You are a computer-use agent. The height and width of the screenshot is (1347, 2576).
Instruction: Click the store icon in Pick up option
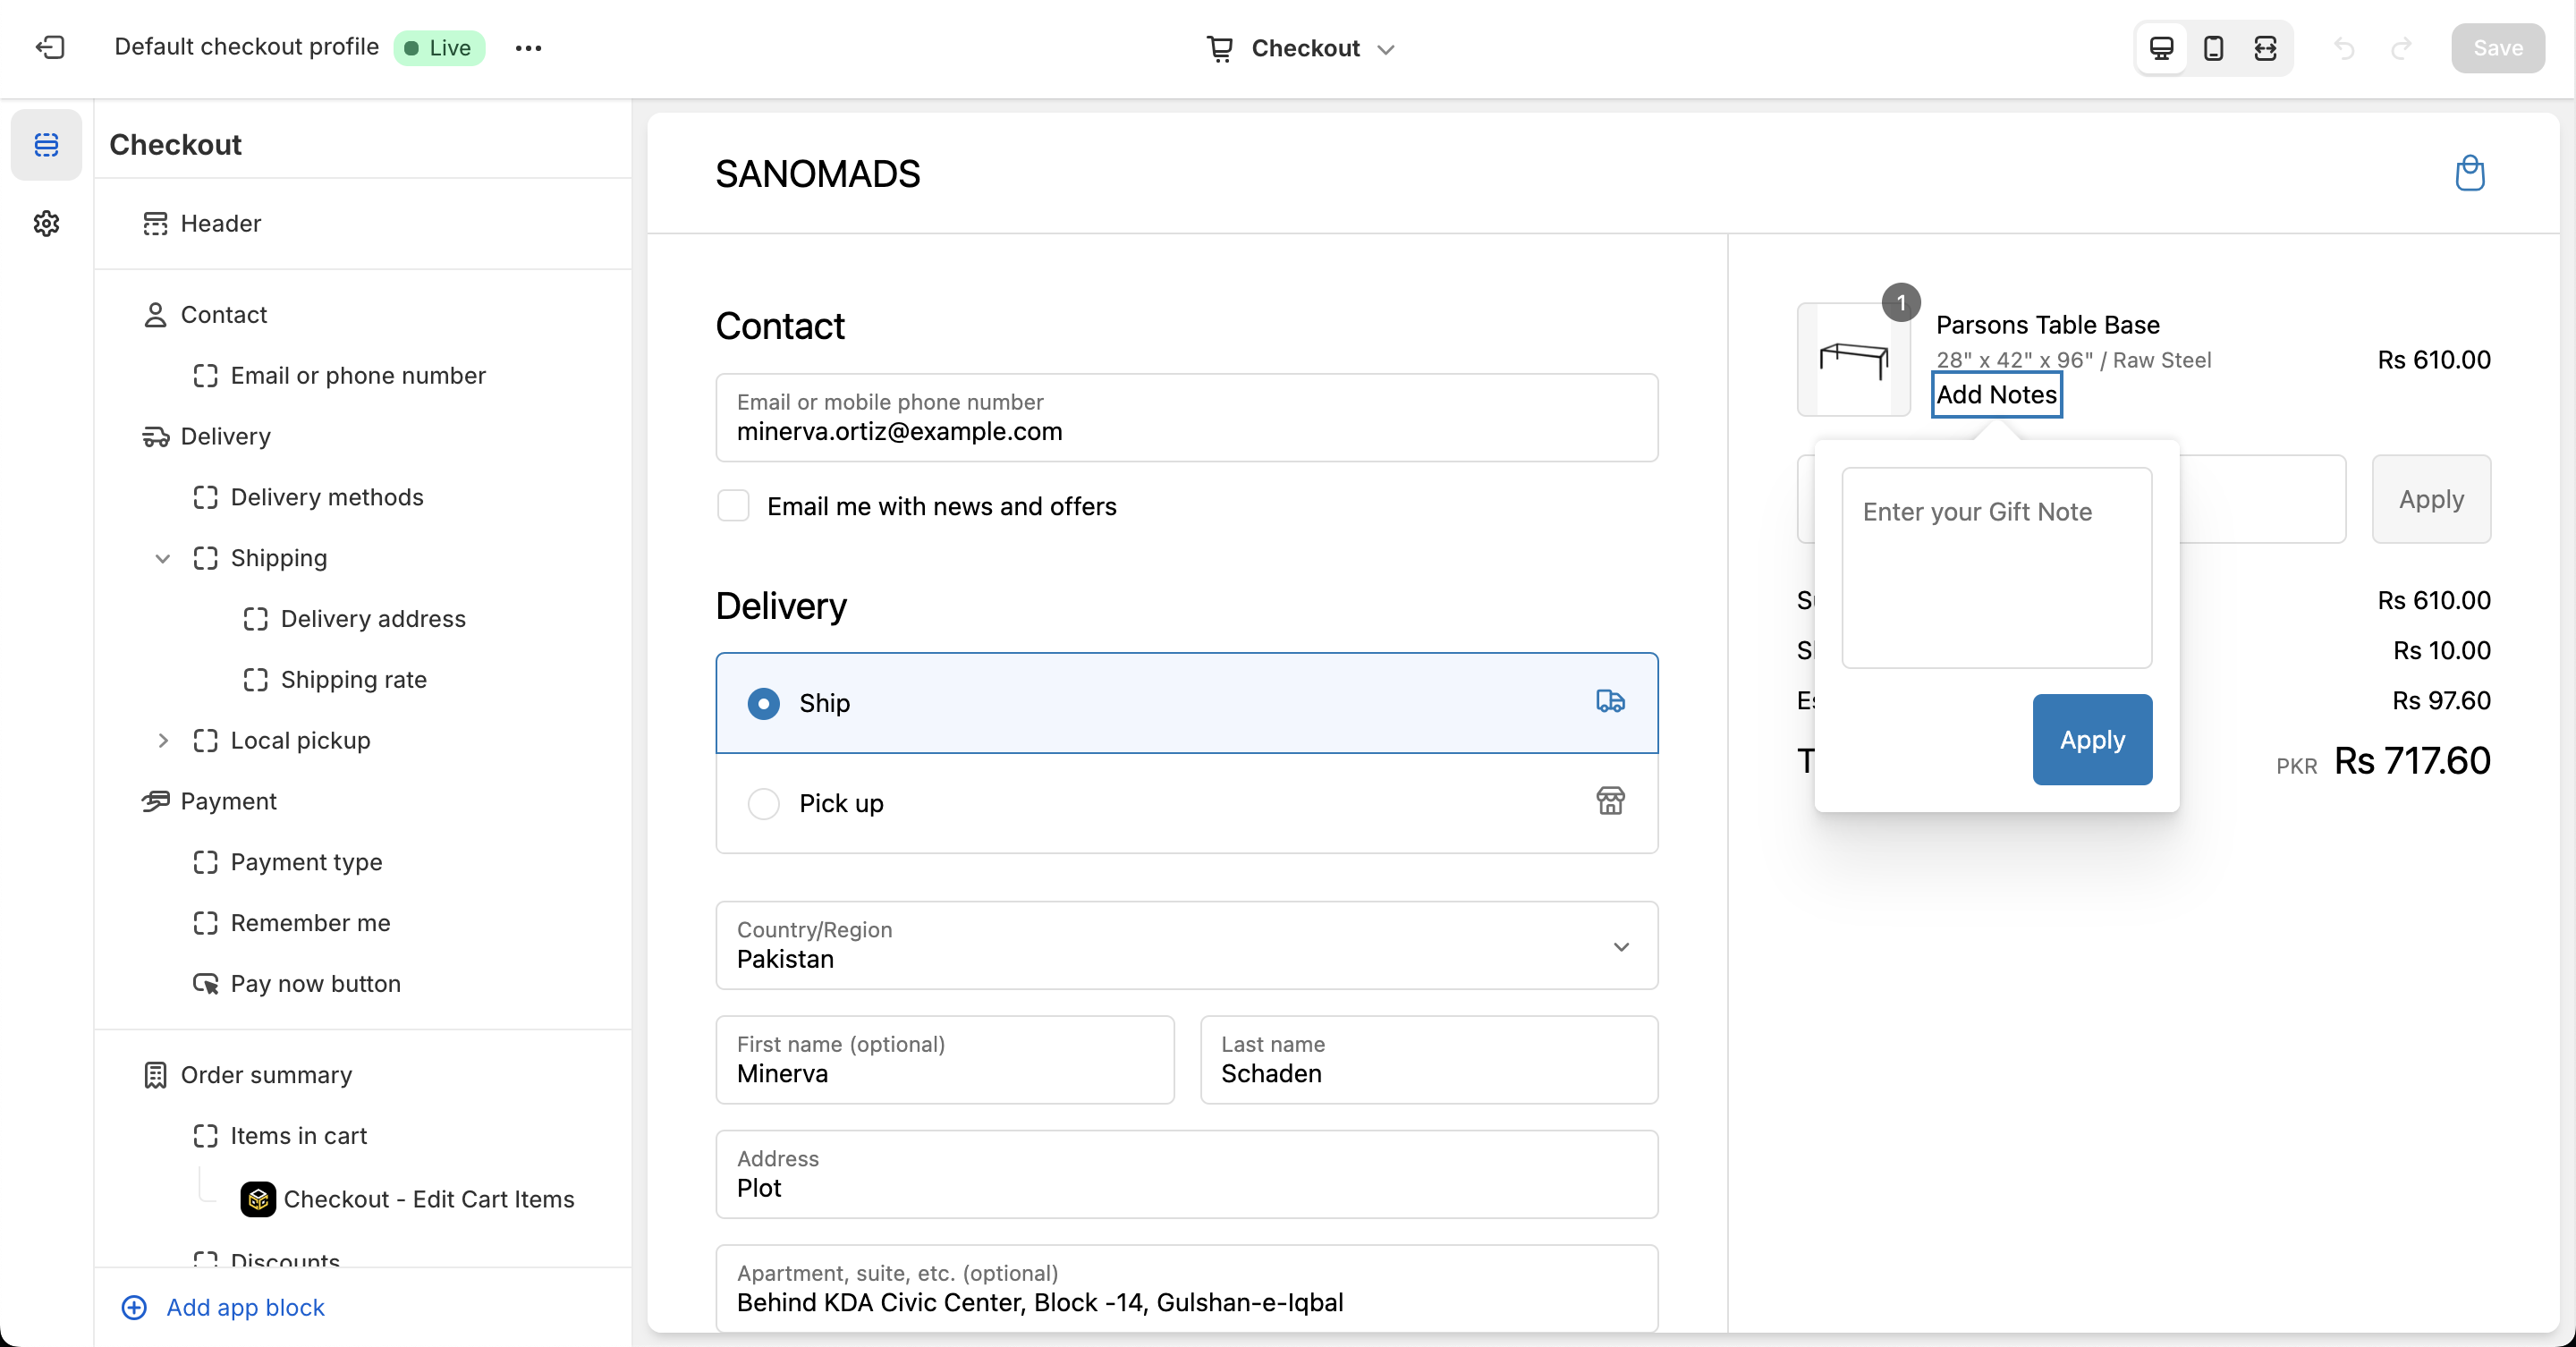[x=1610, y=801]
